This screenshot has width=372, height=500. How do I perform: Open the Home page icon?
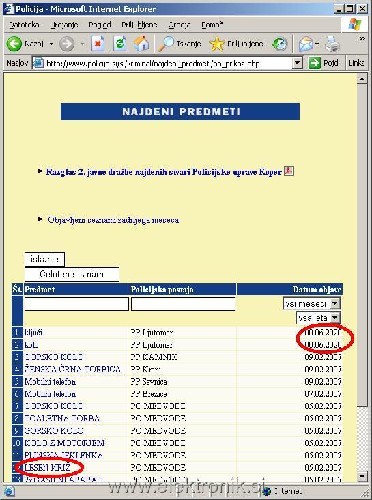(141, 44)
